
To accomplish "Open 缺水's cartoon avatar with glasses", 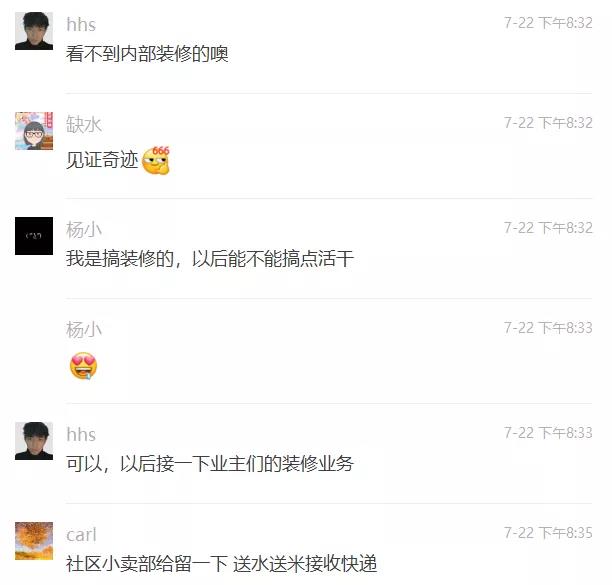I will click(x=34, y=131).
